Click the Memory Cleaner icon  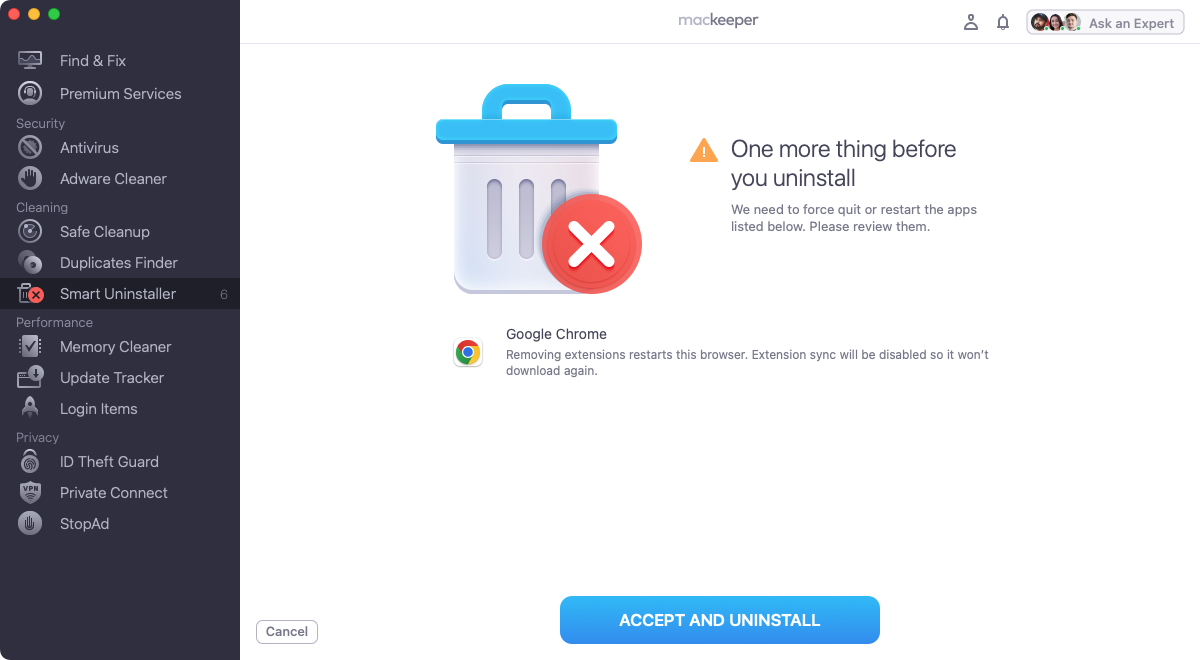30,347
